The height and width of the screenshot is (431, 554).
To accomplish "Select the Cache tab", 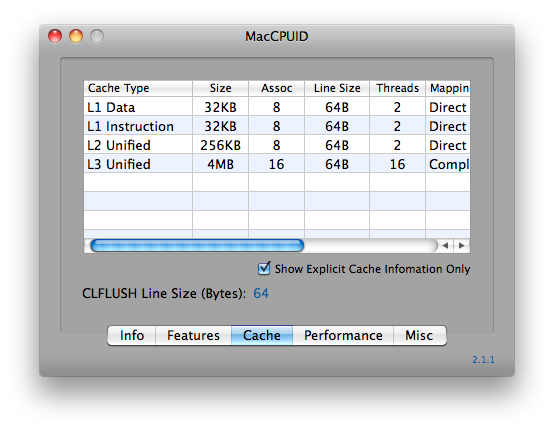I will tap(262, 335).
